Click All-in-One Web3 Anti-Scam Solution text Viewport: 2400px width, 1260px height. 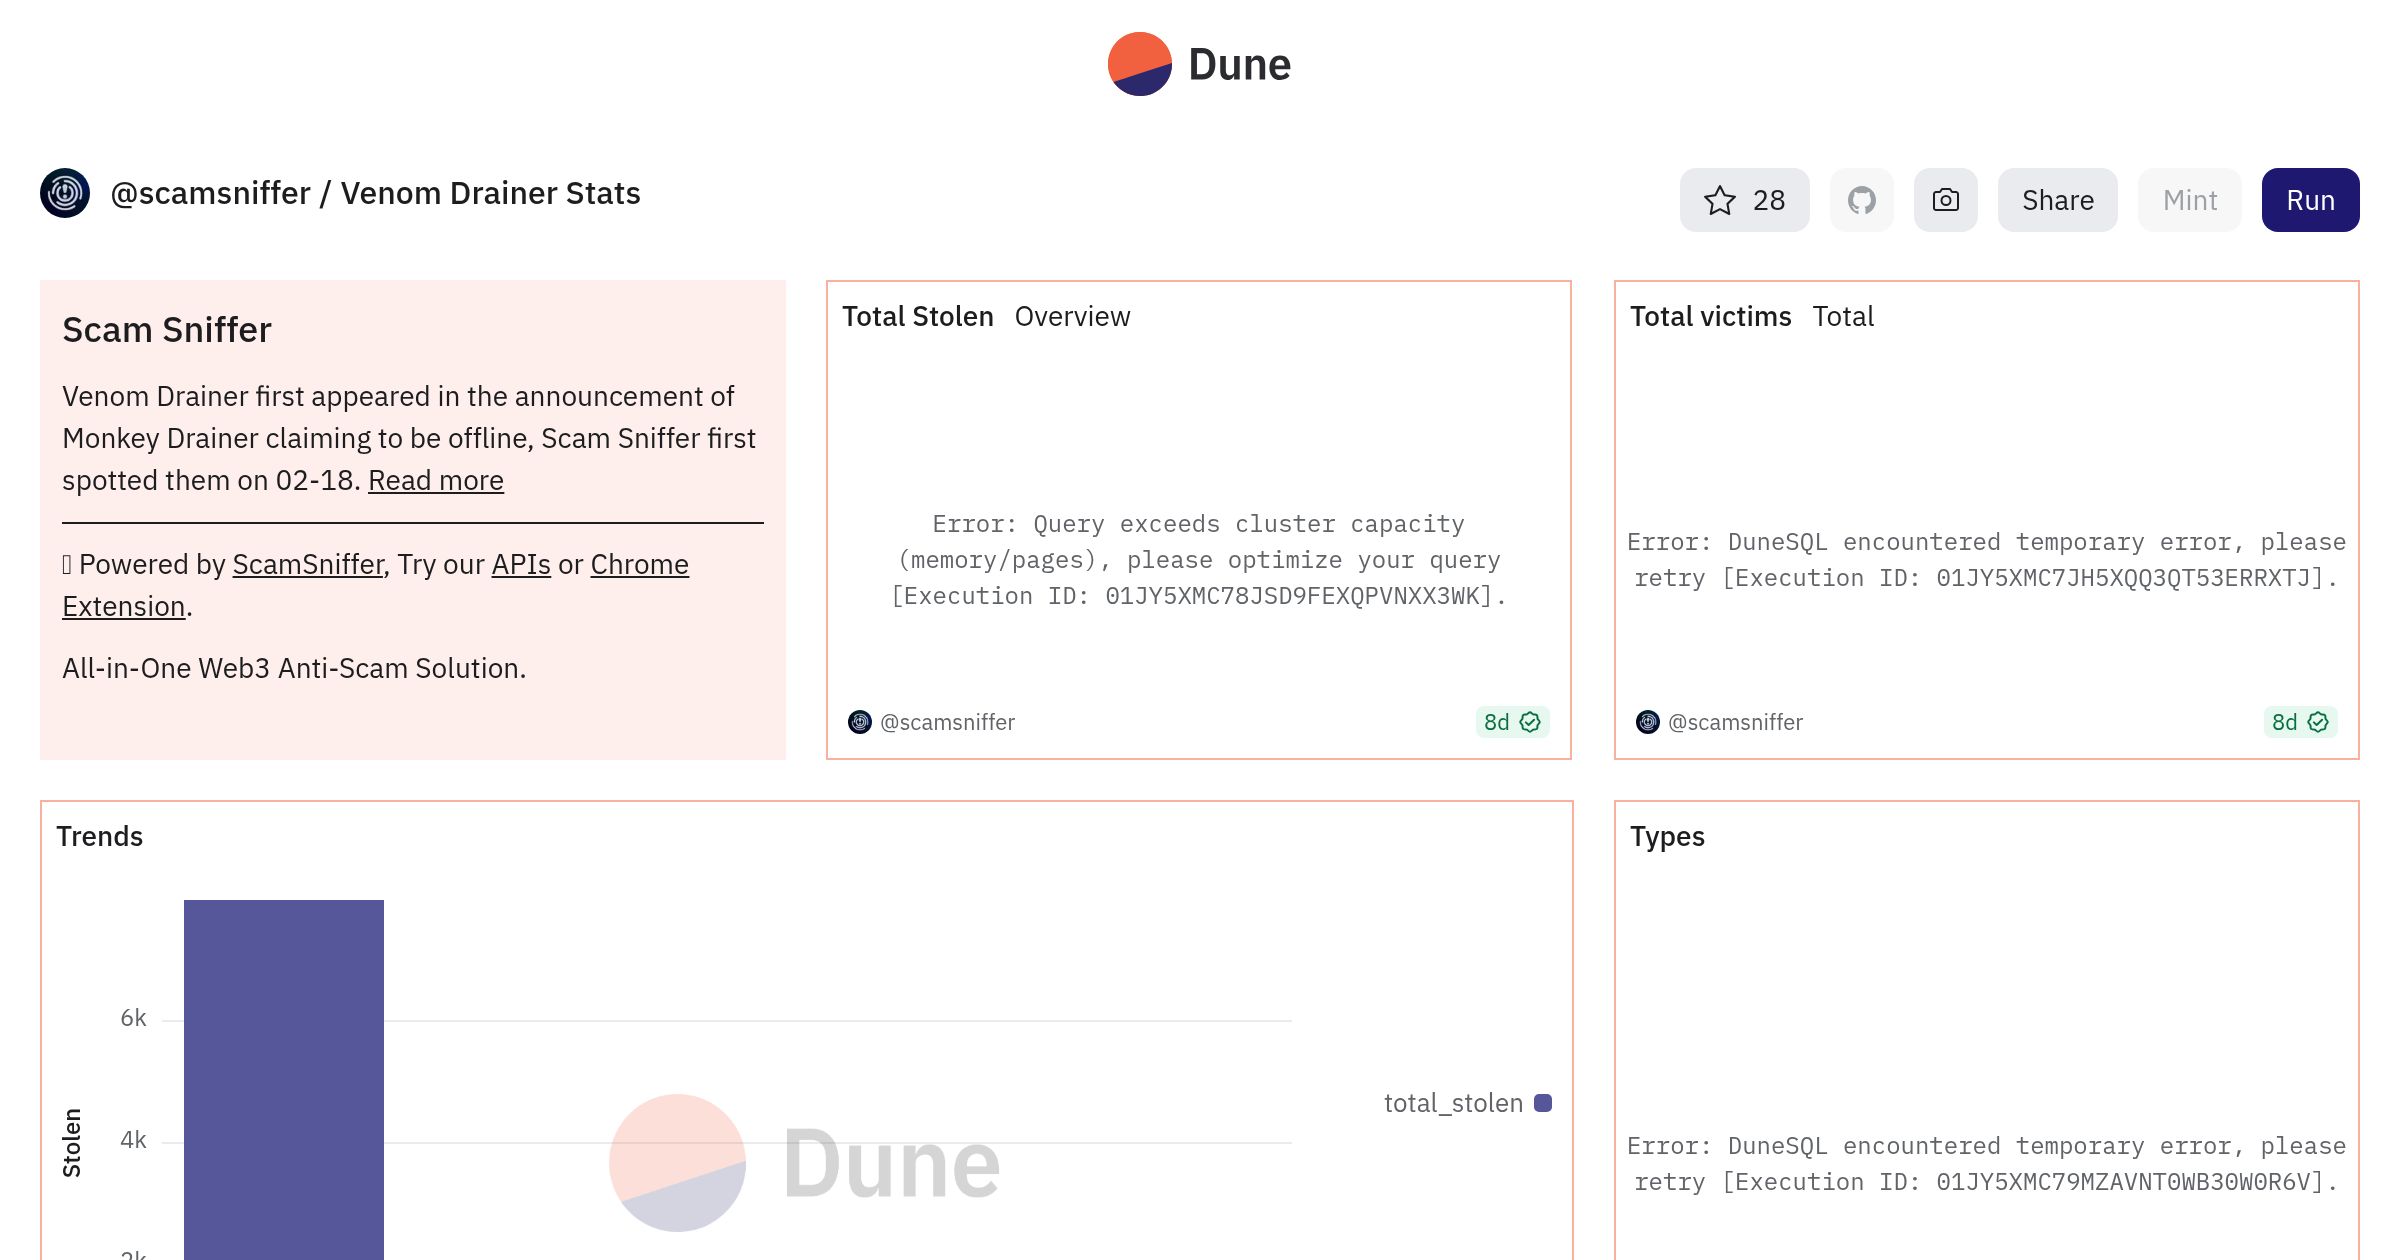294,668
